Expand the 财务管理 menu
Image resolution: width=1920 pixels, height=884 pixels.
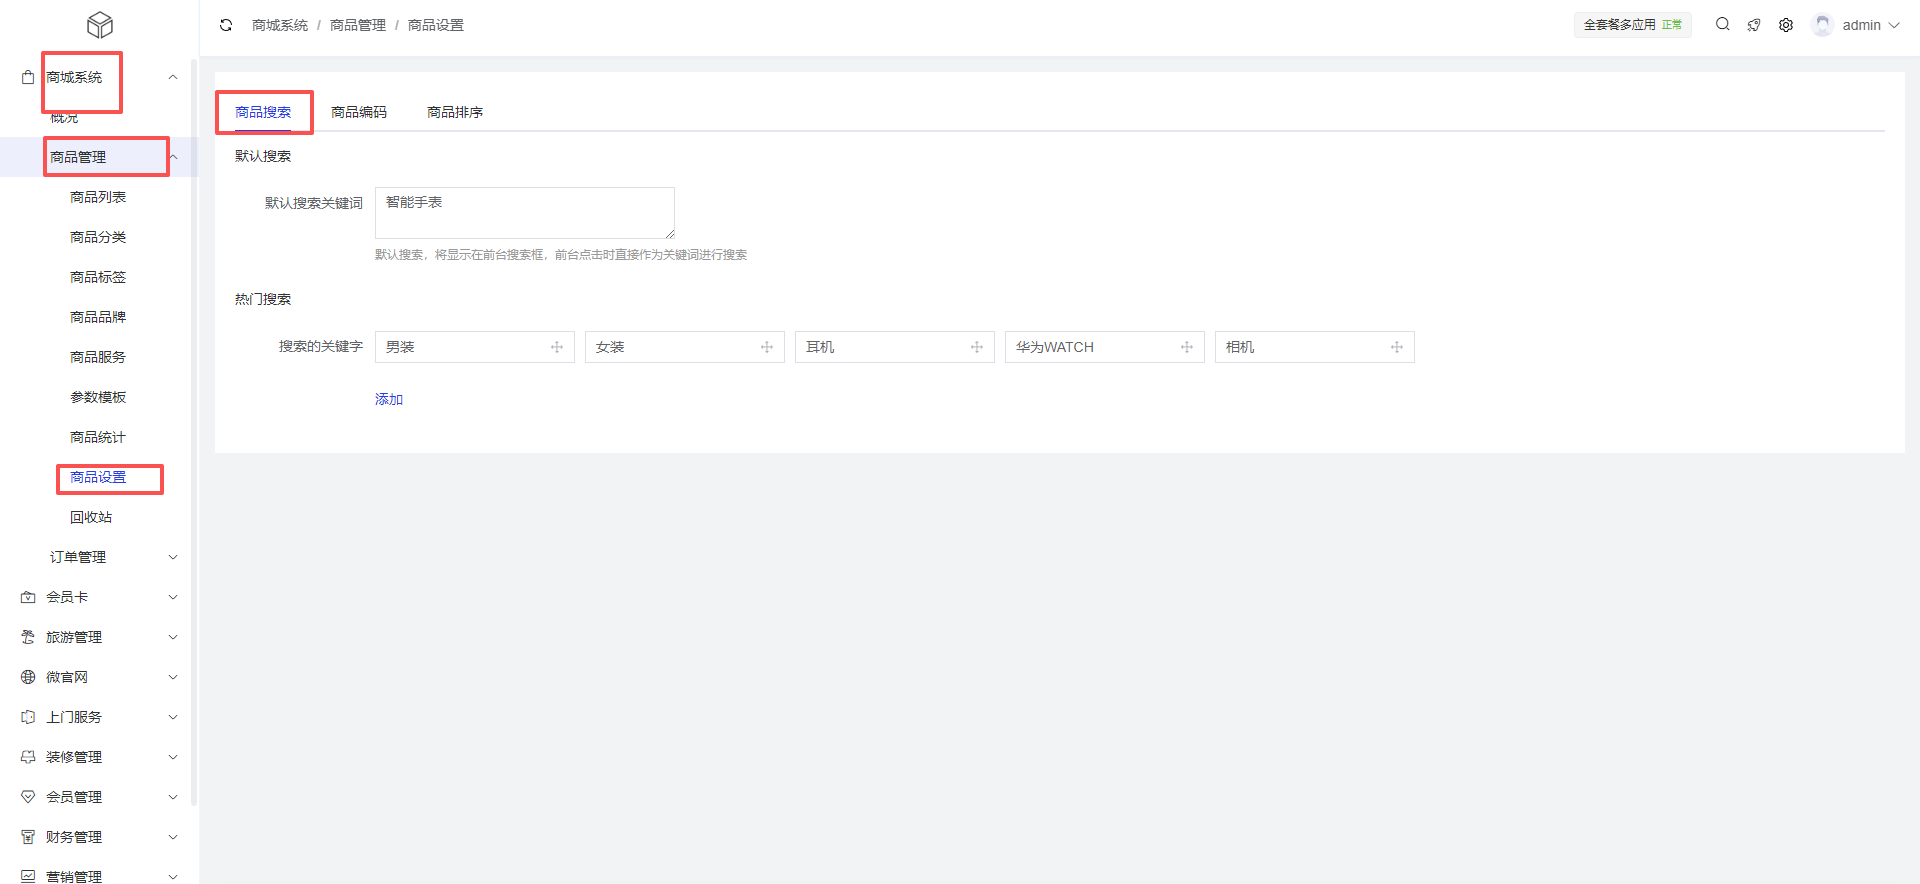tap(173, 837)
